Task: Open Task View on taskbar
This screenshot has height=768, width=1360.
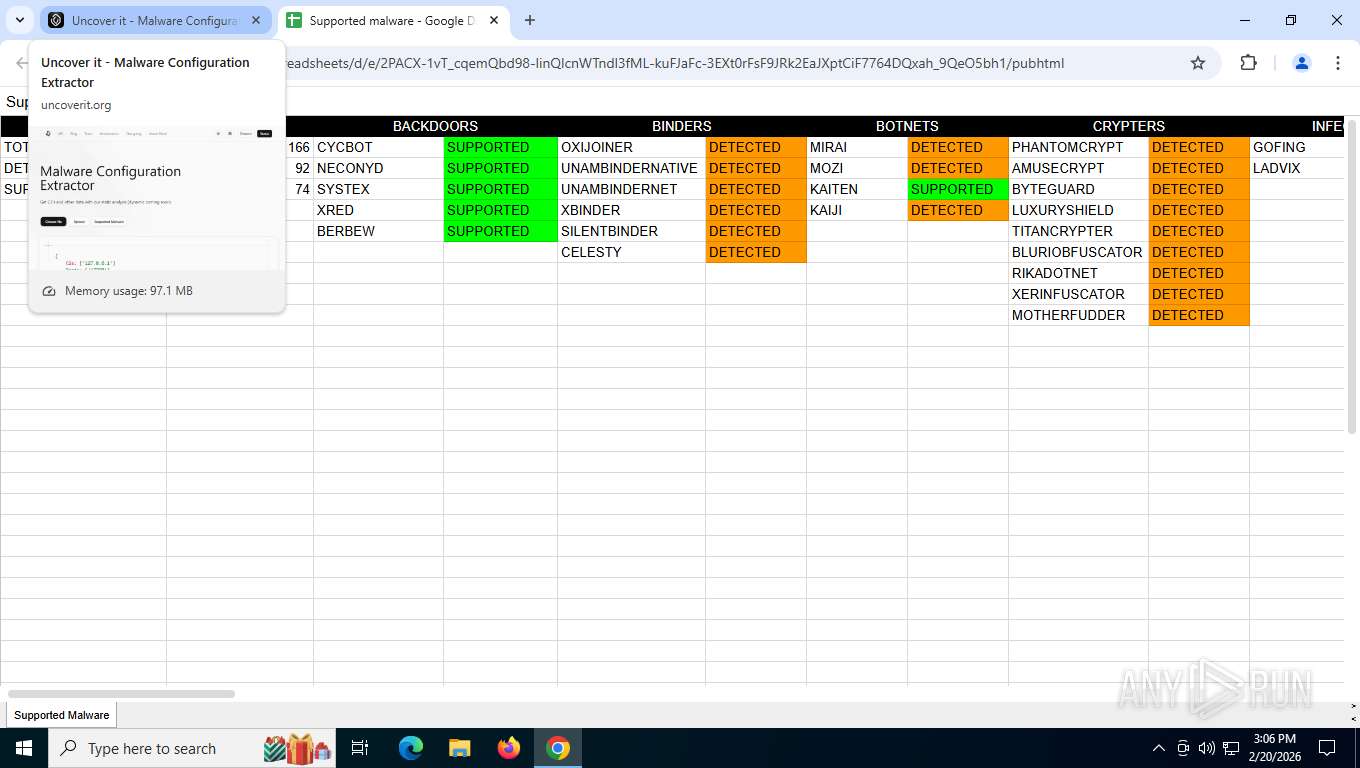Action: 361,748
